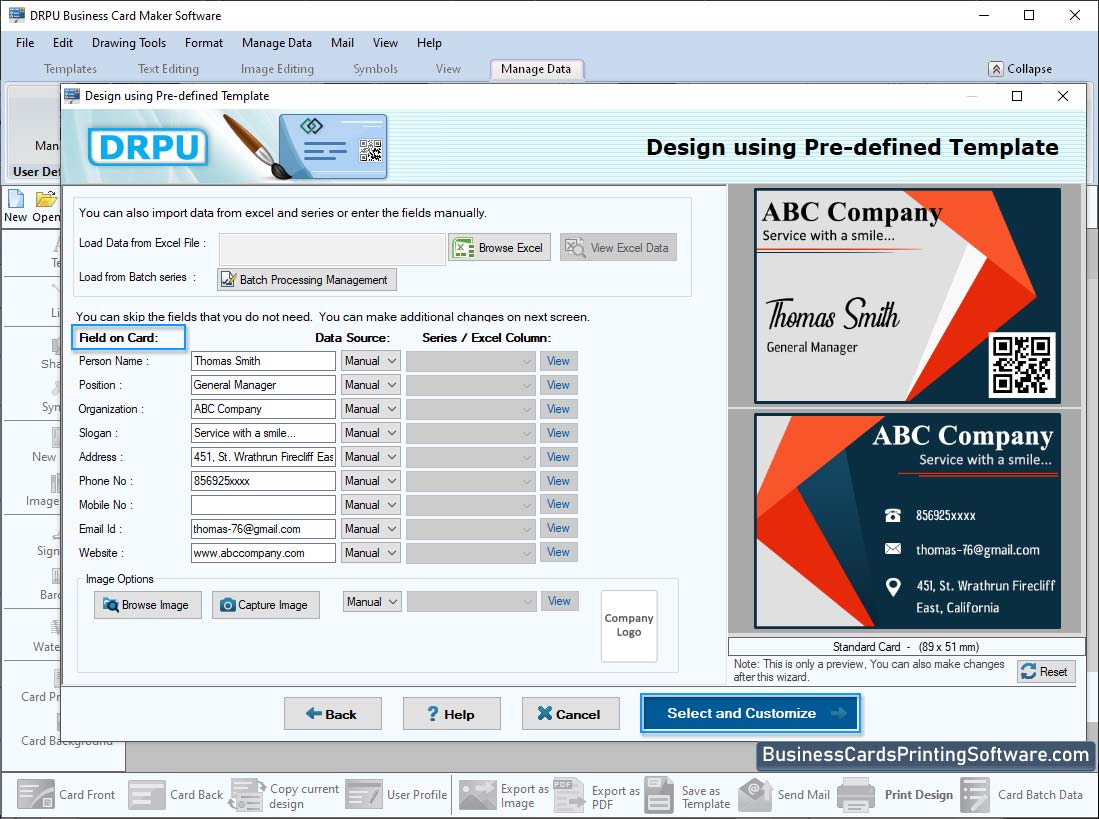Switch to the Text Editing tab

[168, 69]
